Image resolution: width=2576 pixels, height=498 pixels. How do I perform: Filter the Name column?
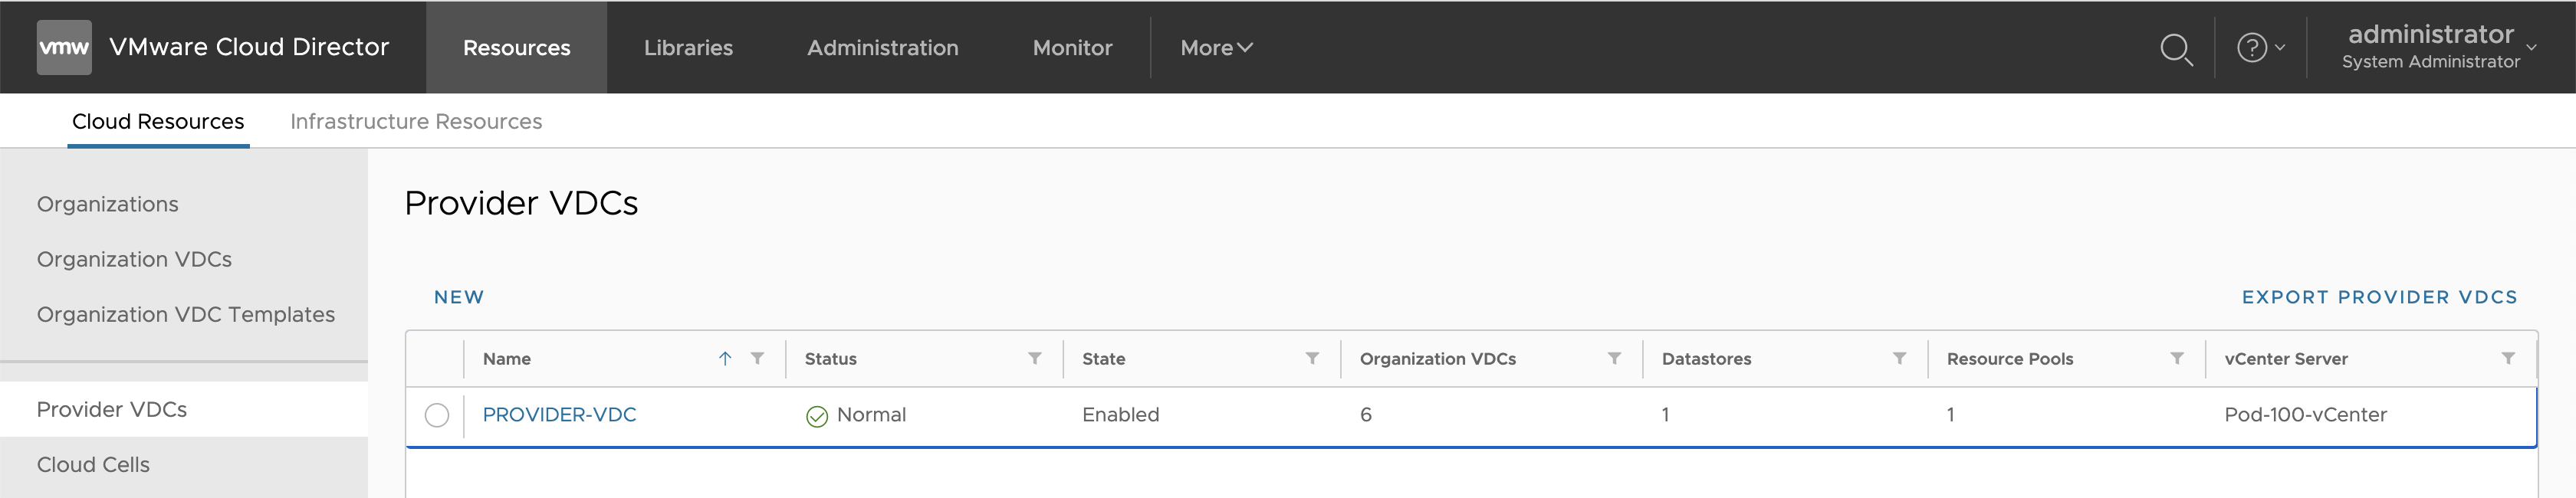tap(757, 359)
